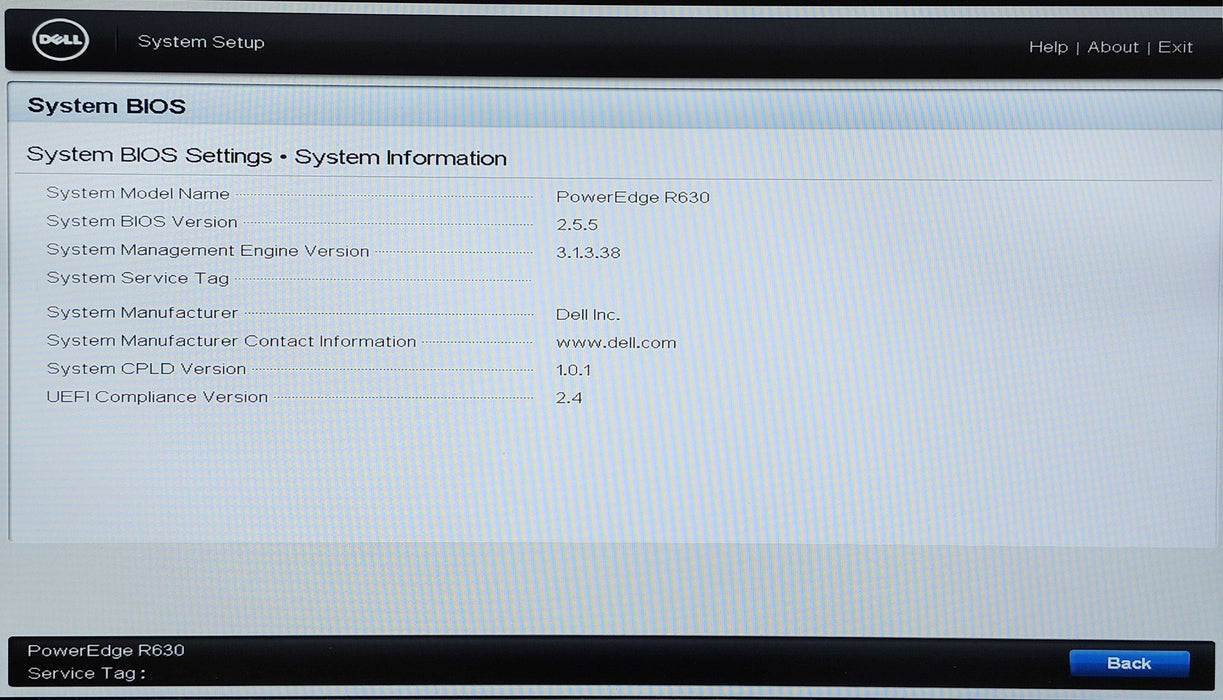Click the Dell Inc. manufacturer value

point(588,315)
